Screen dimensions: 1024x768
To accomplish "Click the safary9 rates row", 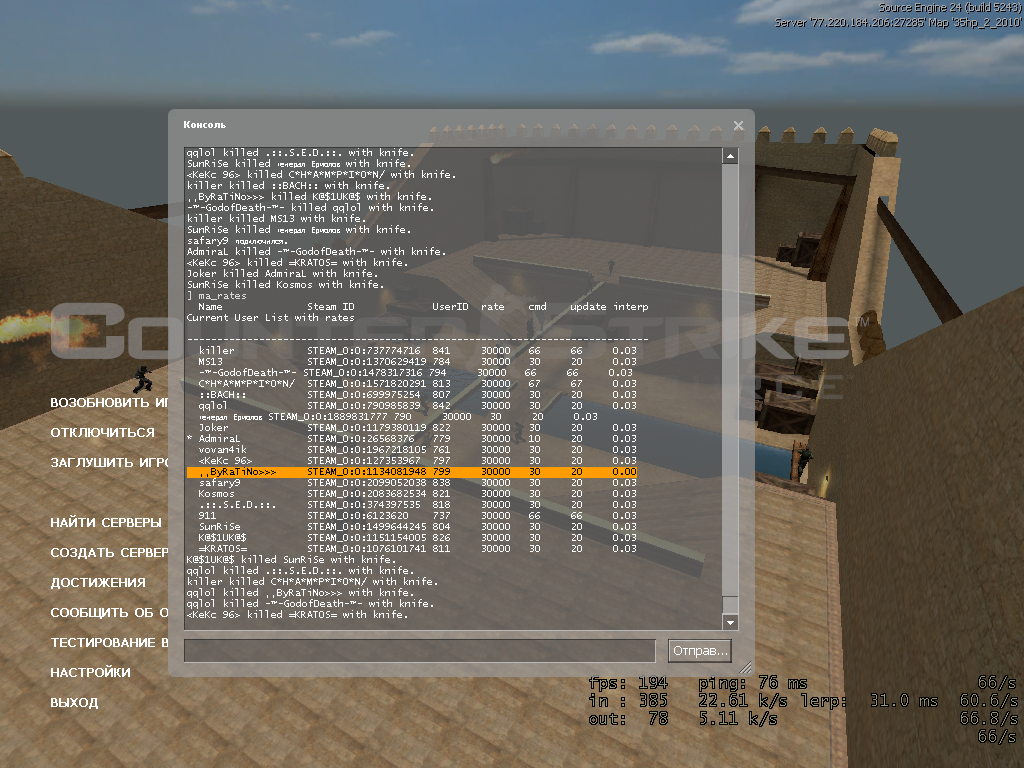I will coord(417,483).
